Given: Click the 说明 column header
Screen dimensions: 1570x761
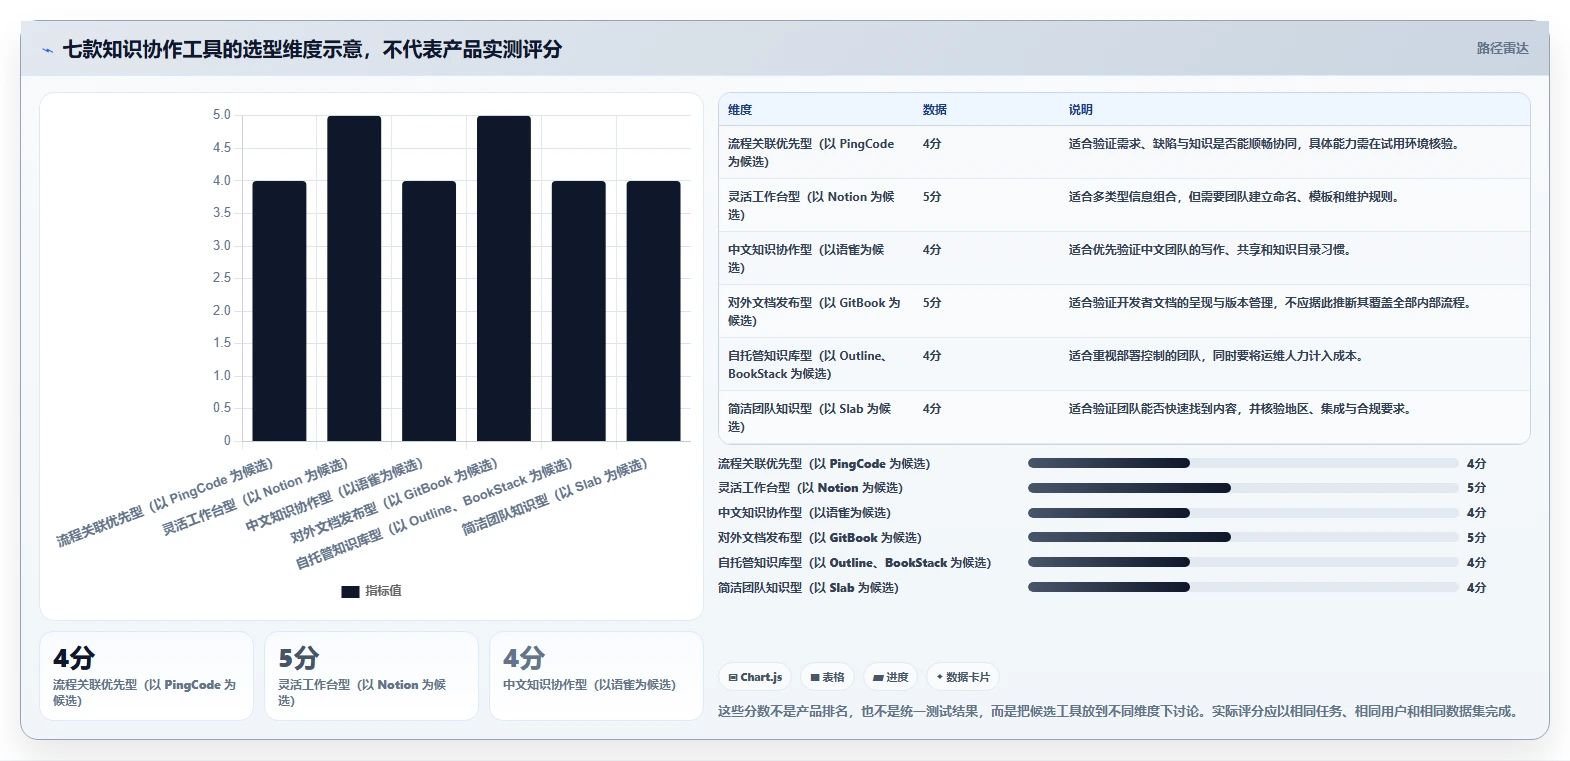Looking at the screenshot, I should pyautogui.click(x=1081, y=110).
